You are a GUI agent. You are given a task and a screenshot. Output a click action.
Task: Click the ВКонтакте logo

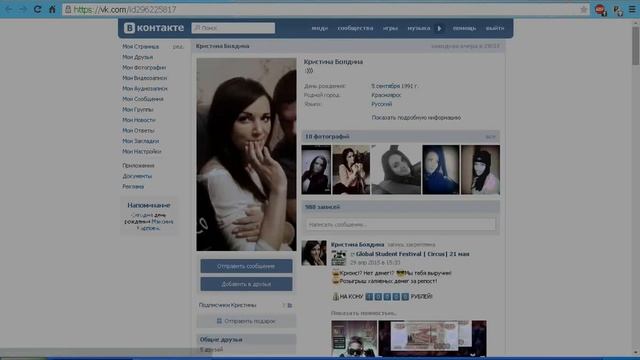[x=154, y=28]
